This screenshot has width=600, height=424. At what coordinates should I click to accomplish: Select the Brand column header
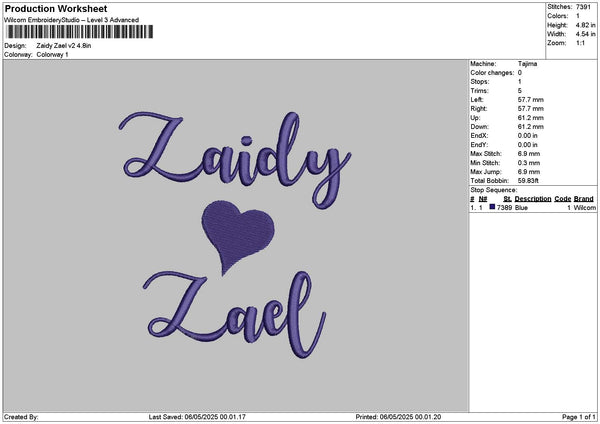coord(584,199)
